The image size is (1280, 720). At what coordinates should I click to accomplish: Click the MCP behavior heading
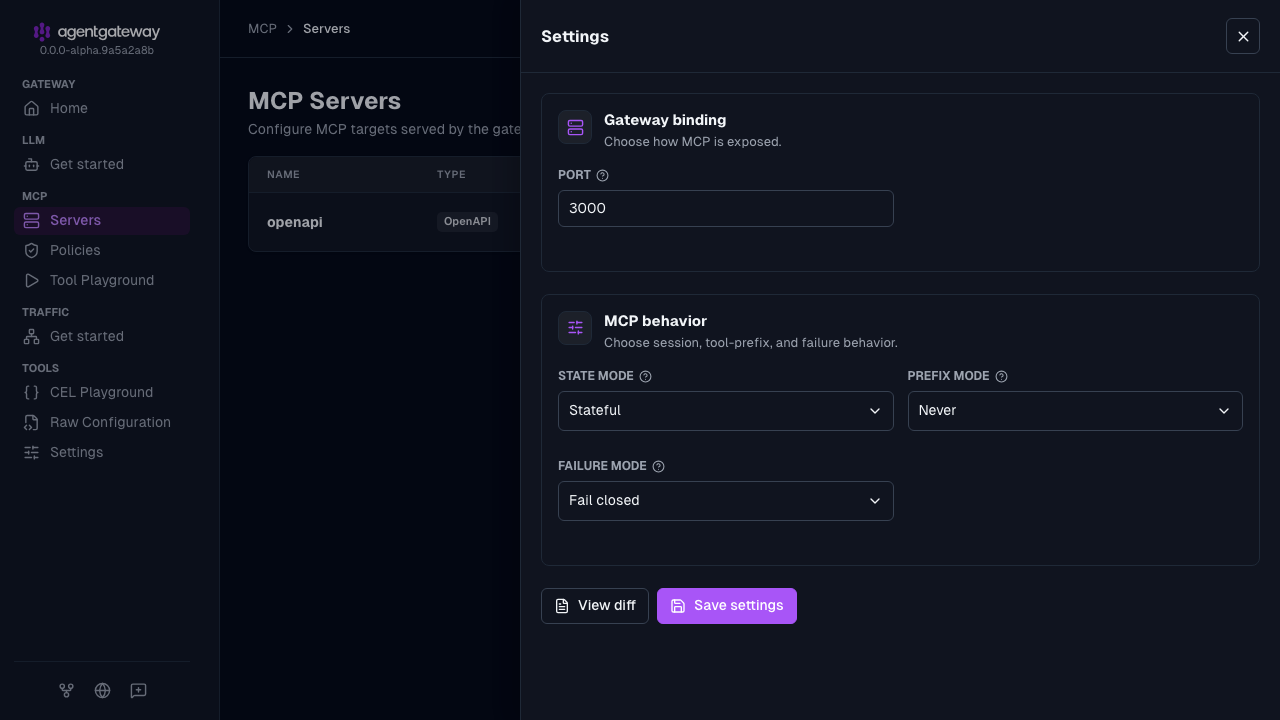pos(655,321)
